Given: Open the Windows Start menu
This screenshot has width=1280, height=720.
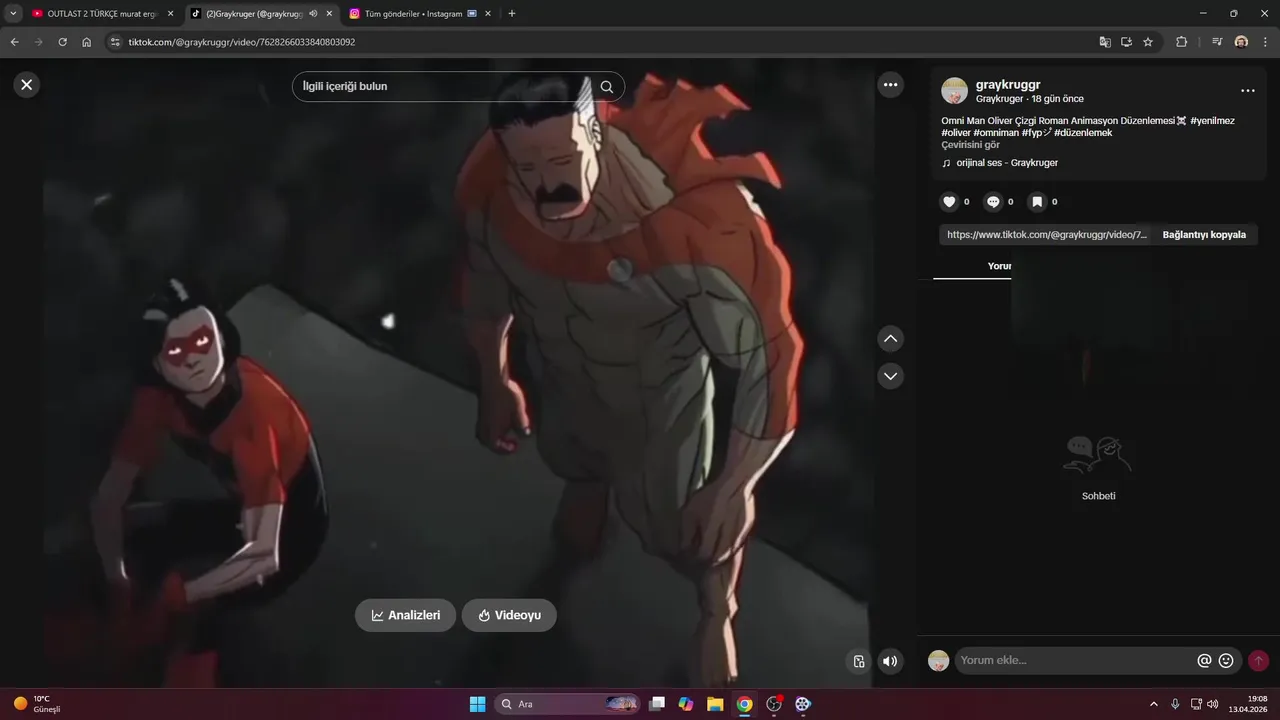Looking at the screenshot, I should coord(478,704).
